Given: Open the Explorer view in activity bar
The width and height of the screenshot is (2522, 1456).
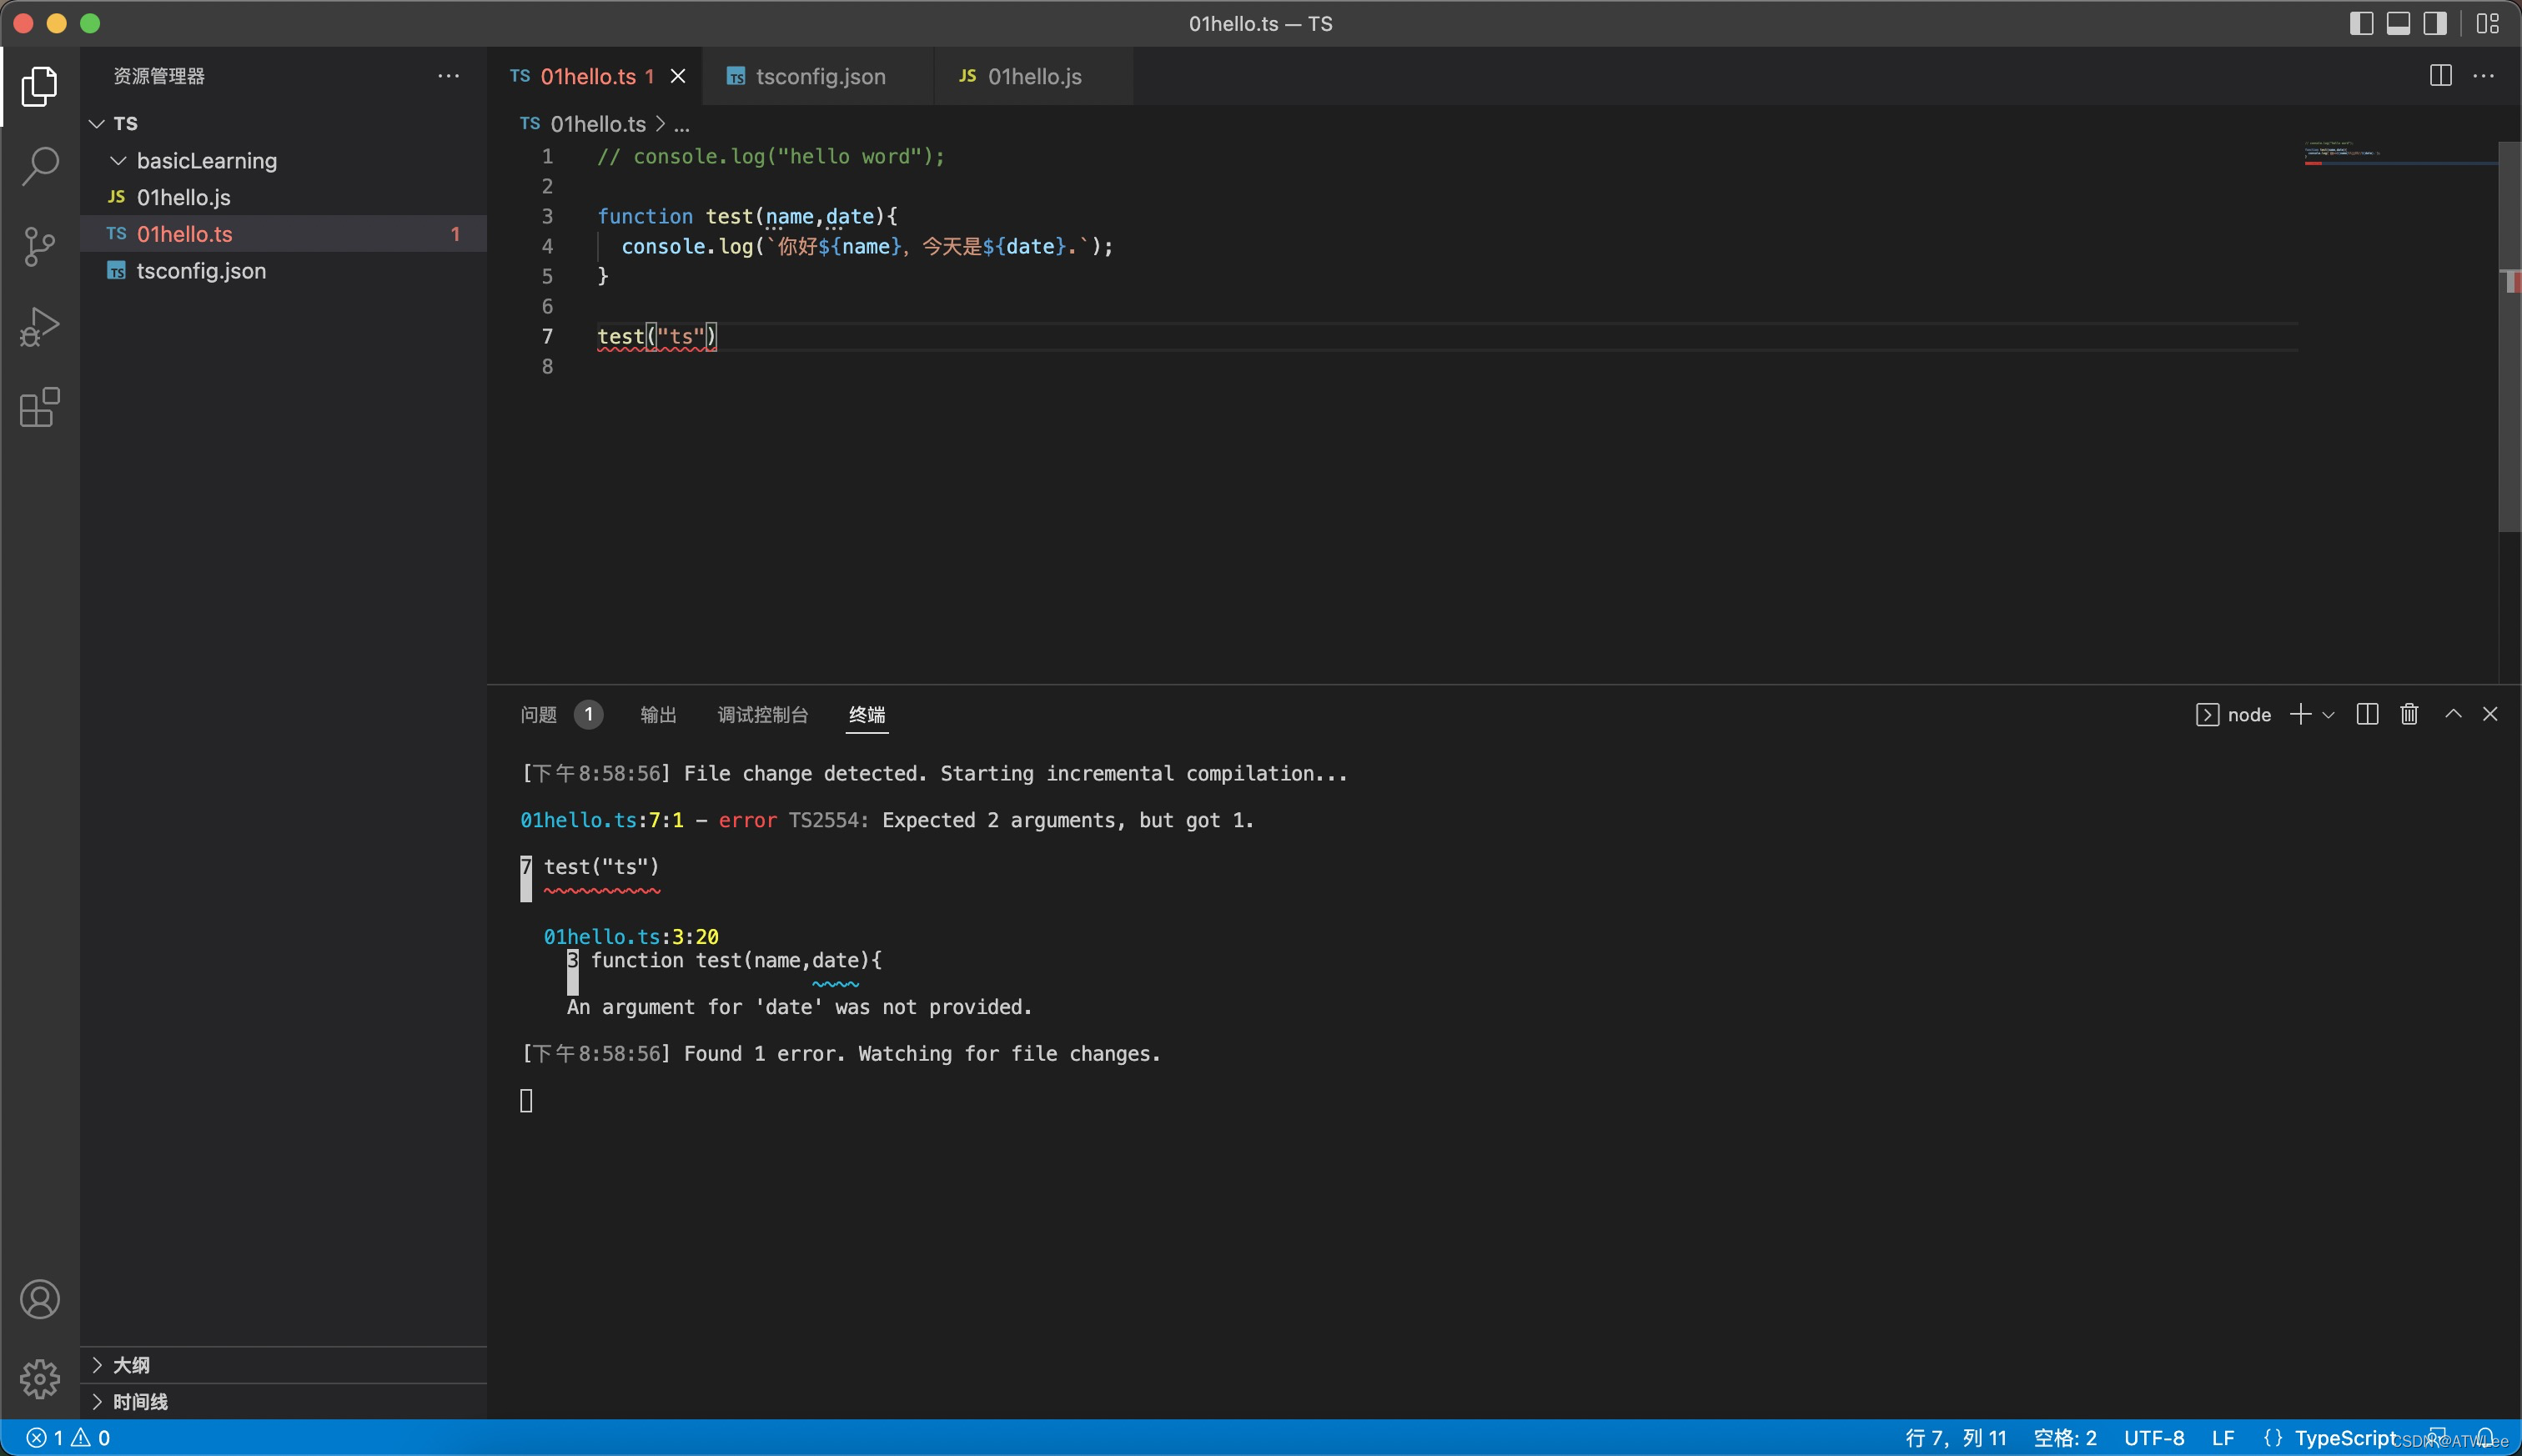Looking at the screenshot, I should pyautogui.click(x=40, y=86).
